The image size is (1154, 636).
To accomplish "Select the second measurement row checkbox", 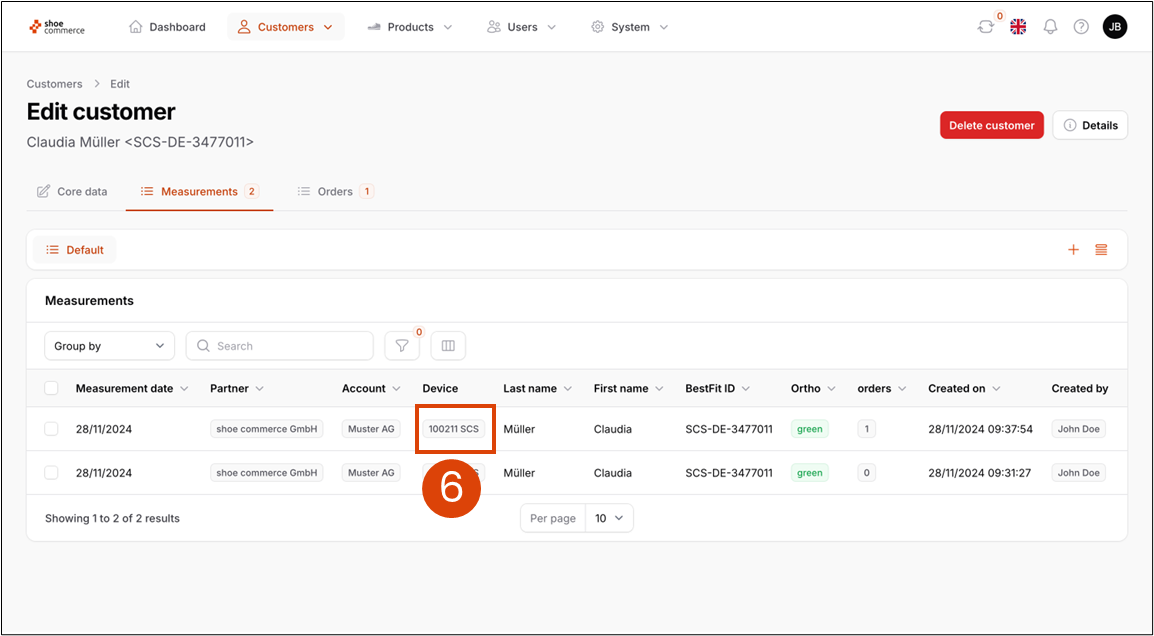I will [x=51, y=472].
